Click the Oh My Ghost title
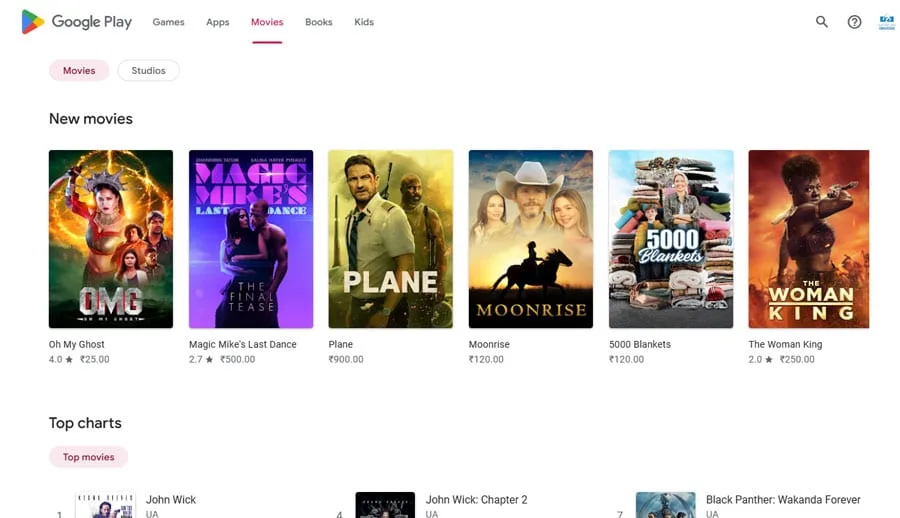900x518 pixels. pyautogui.click(x=77, y=344)
